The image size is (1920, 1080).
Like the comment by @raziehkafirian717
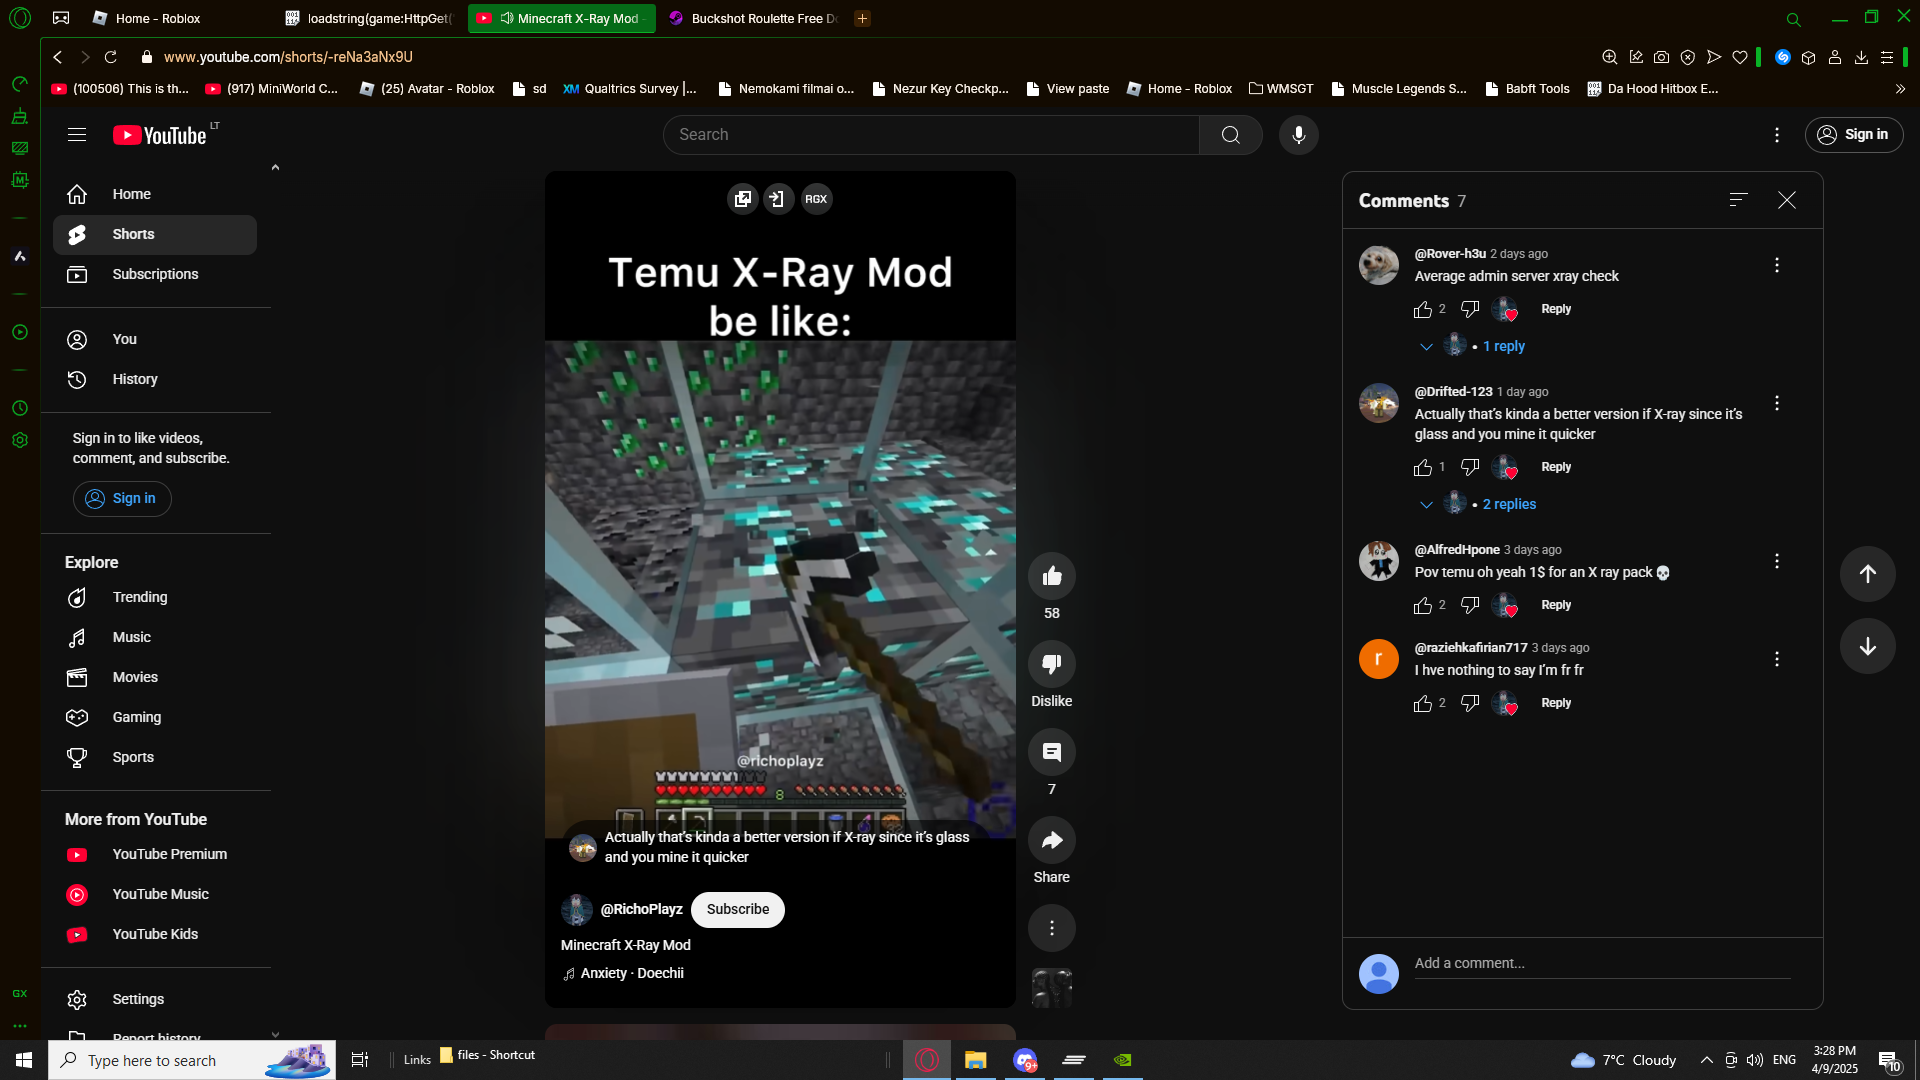pos(1423,704)
